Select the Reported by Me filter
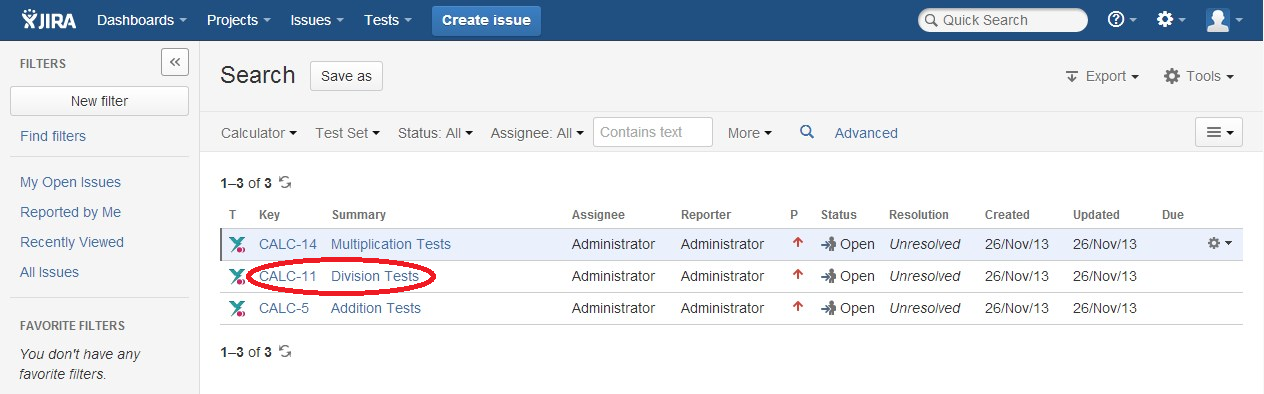 click(x=70, y=212)
